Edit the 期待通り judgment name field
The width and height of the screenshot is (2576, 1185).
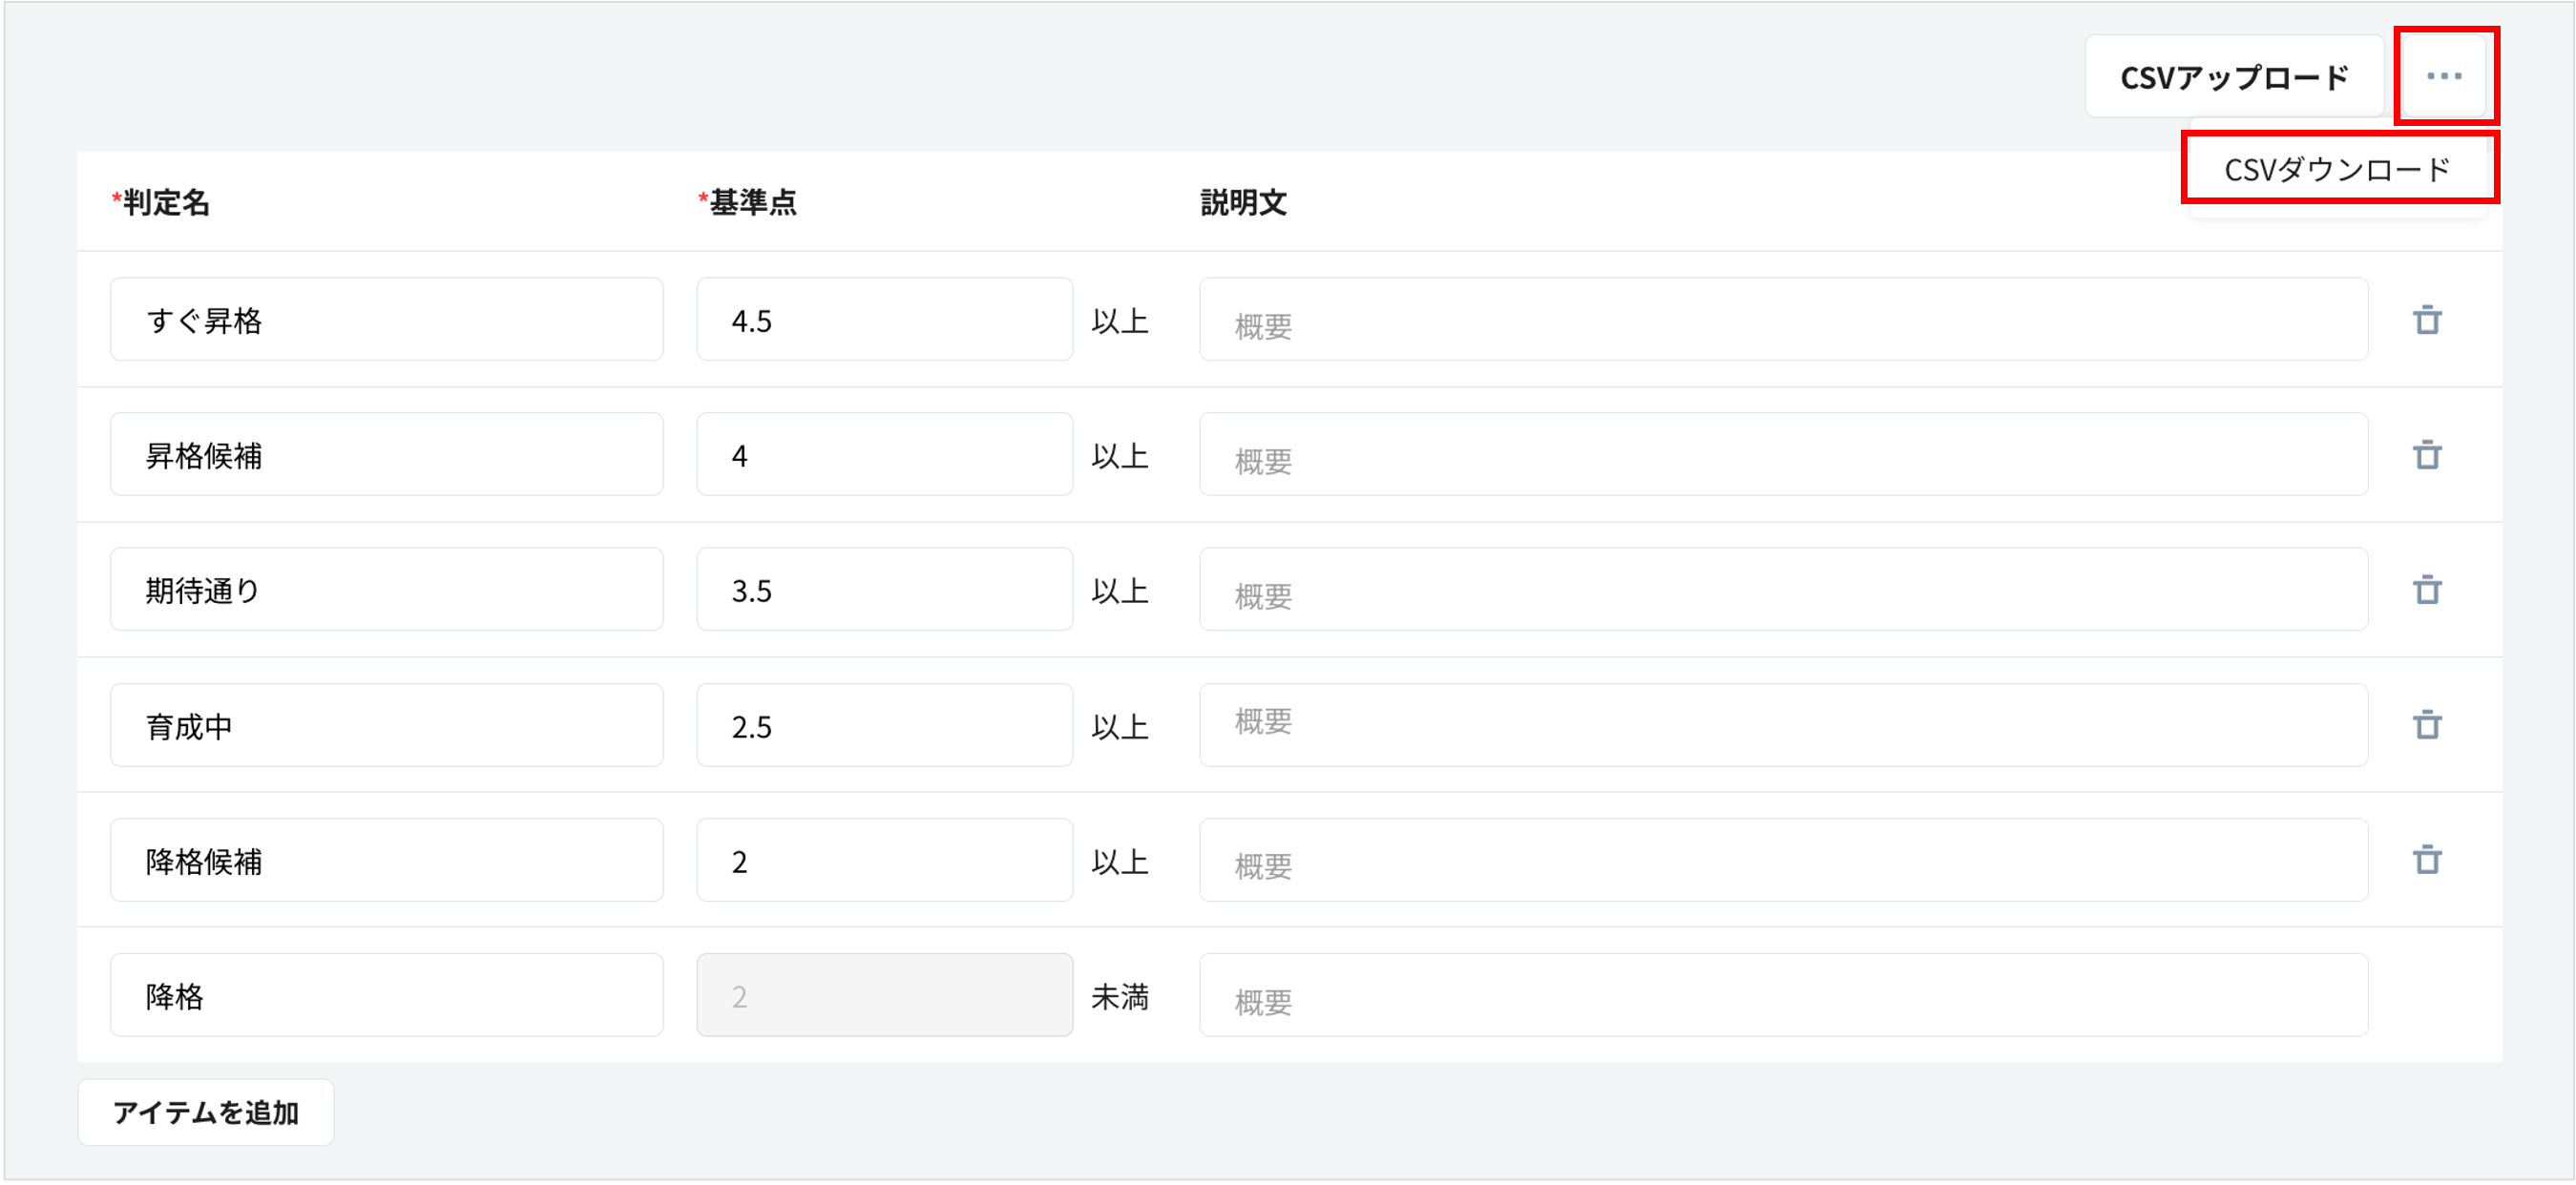pos(386,590)
